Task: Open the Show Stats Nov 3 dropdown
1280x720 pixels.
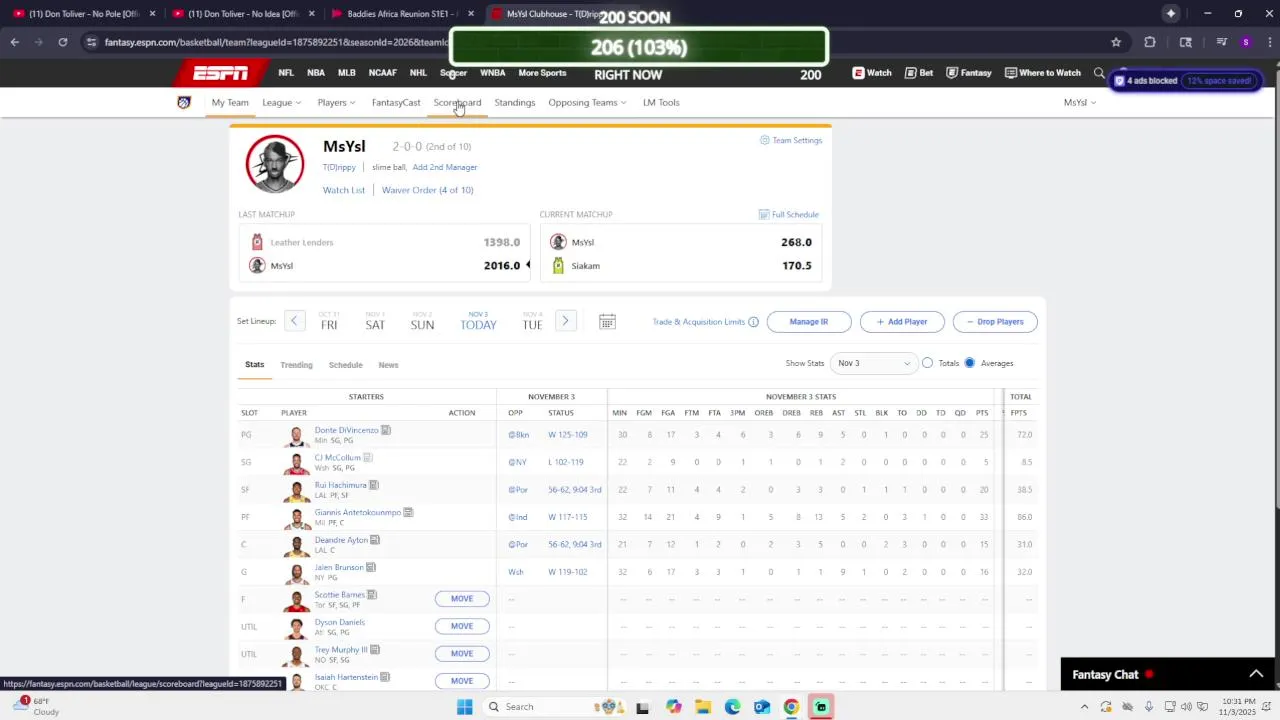Action: [x=874, y=363]
